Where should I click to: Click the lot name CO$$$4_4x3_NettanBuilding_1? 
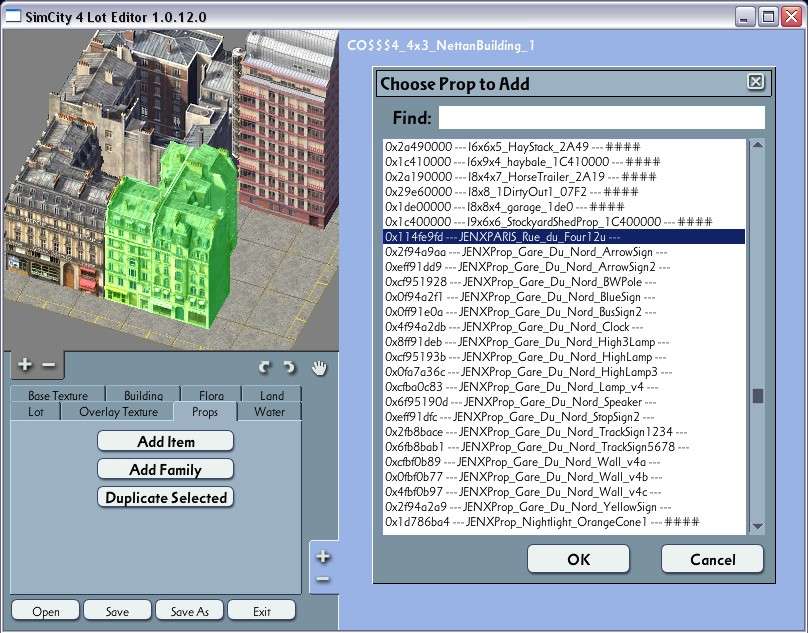point(441,46)
